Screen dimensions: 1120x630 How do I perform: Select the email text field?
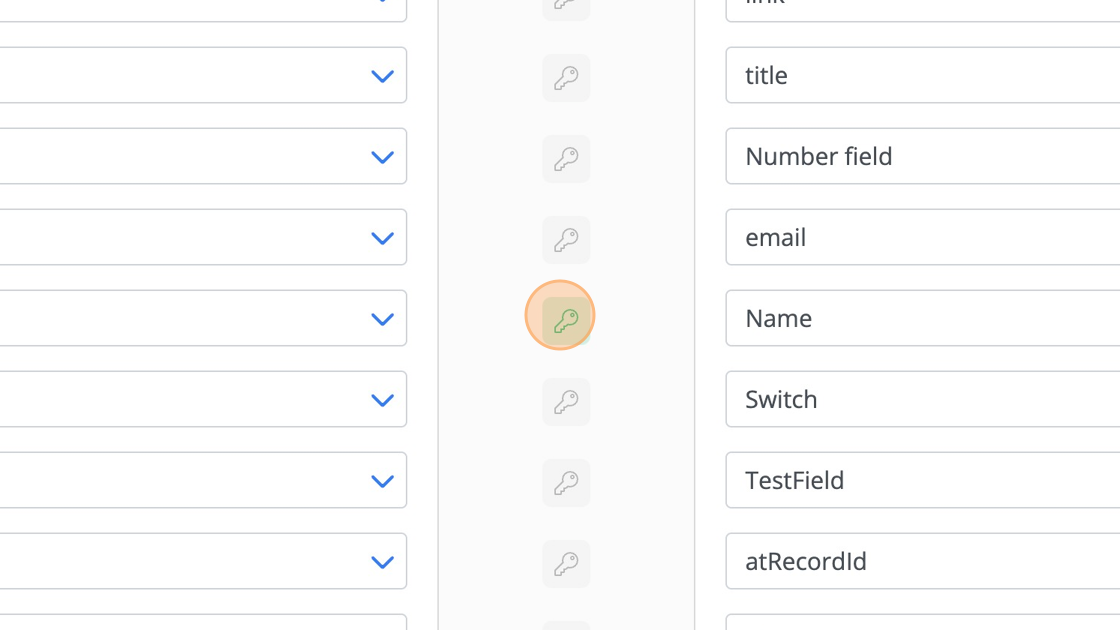click(923, 237)
